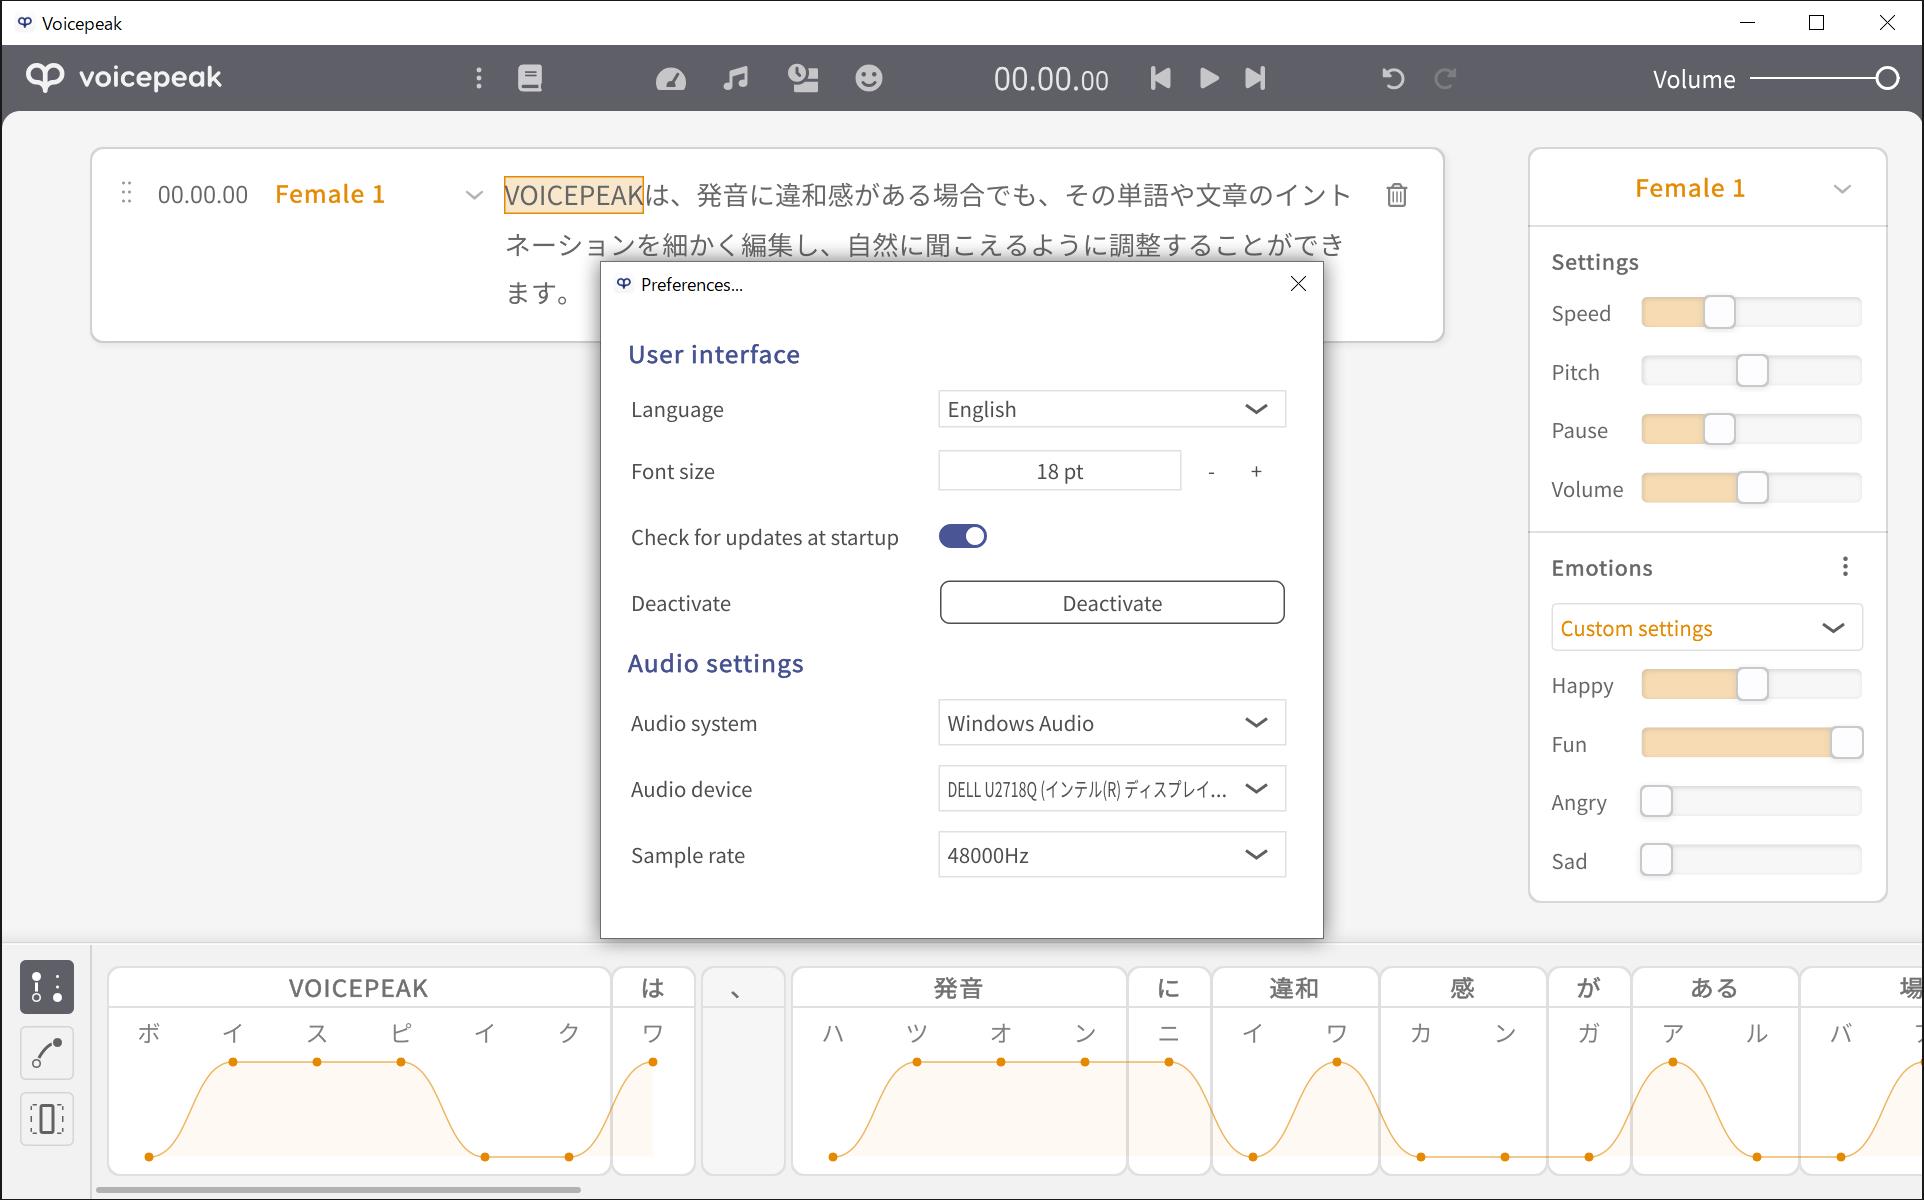Undo the last action
The width and height of the screenshot is (1924, 1200).
(1393, 79)
